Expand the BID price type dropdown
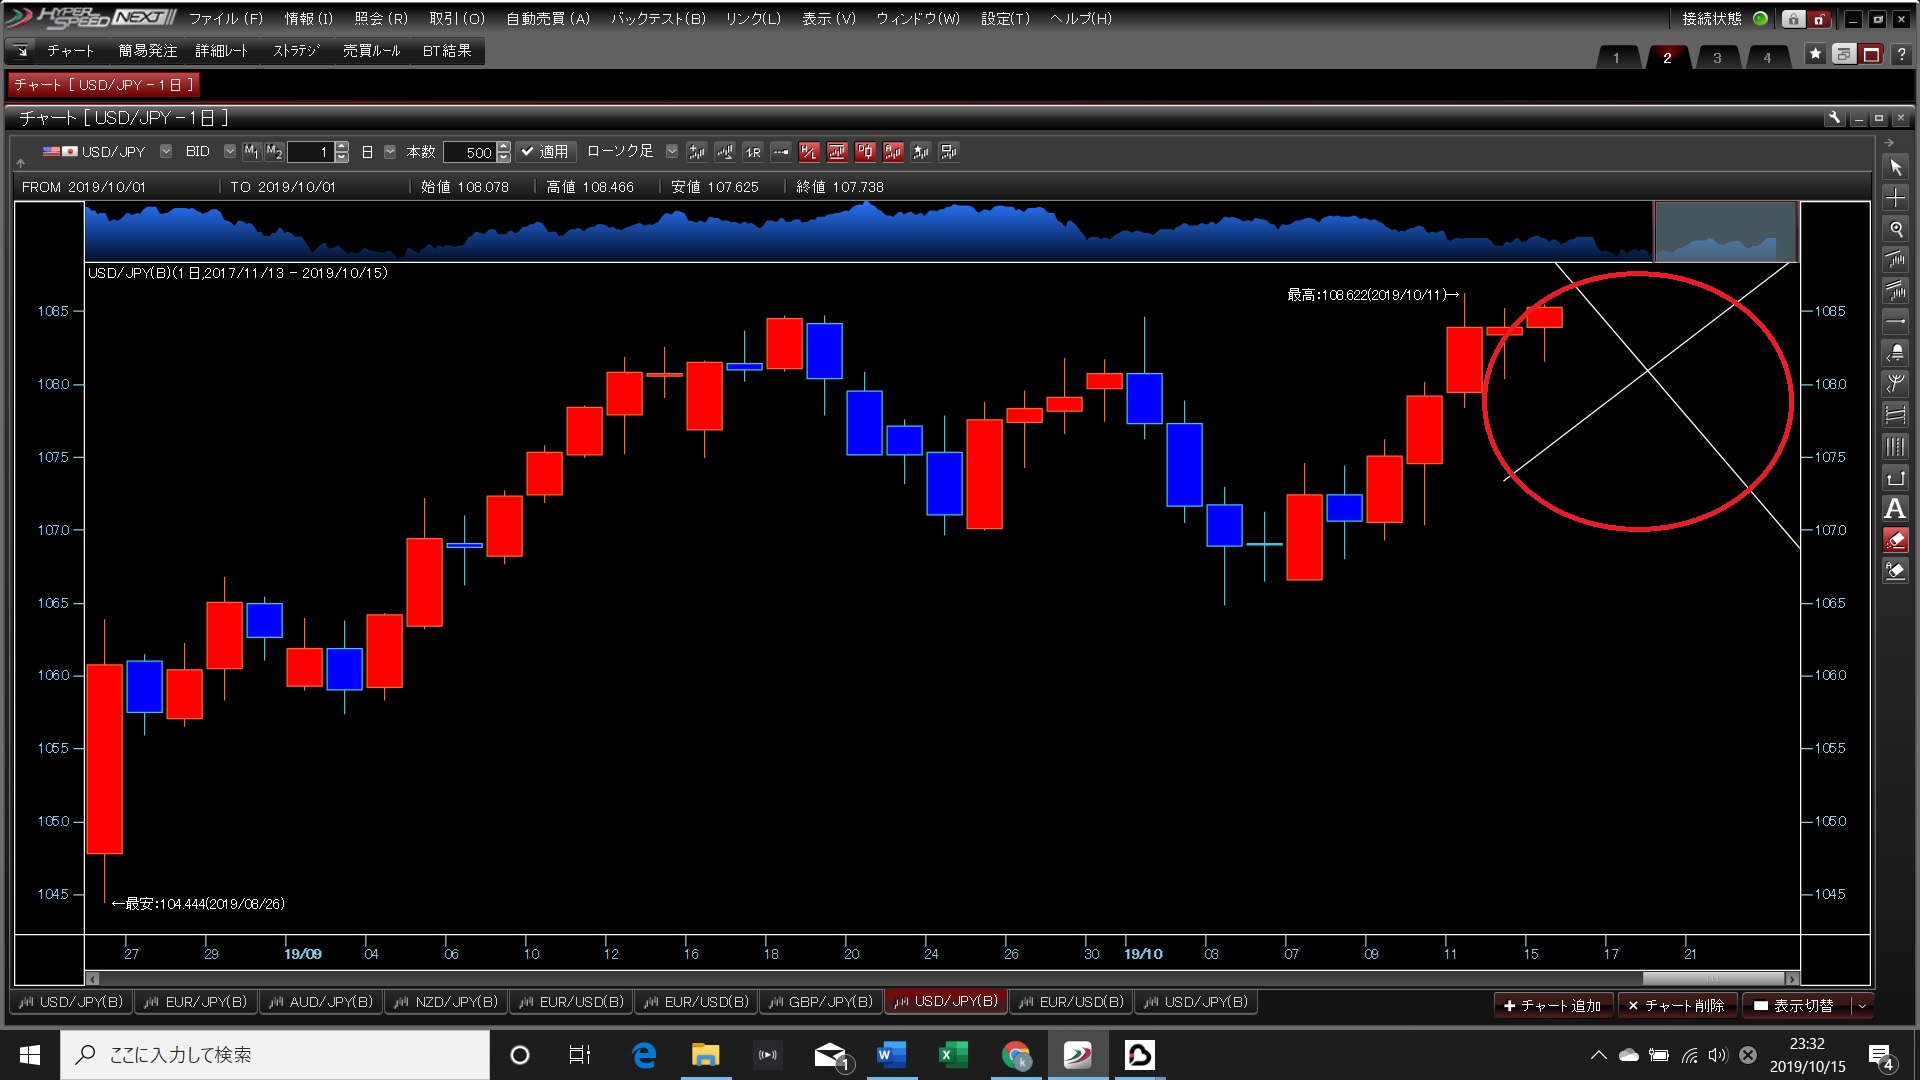 (x=230, y=152)
